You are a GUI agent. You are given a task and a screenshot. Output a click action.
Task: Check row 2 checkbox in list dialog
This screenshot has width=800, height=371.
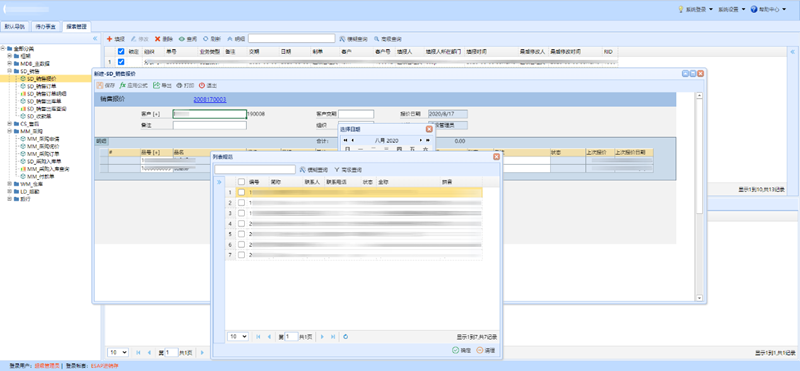pyautogui.click(x=241, y=203)
